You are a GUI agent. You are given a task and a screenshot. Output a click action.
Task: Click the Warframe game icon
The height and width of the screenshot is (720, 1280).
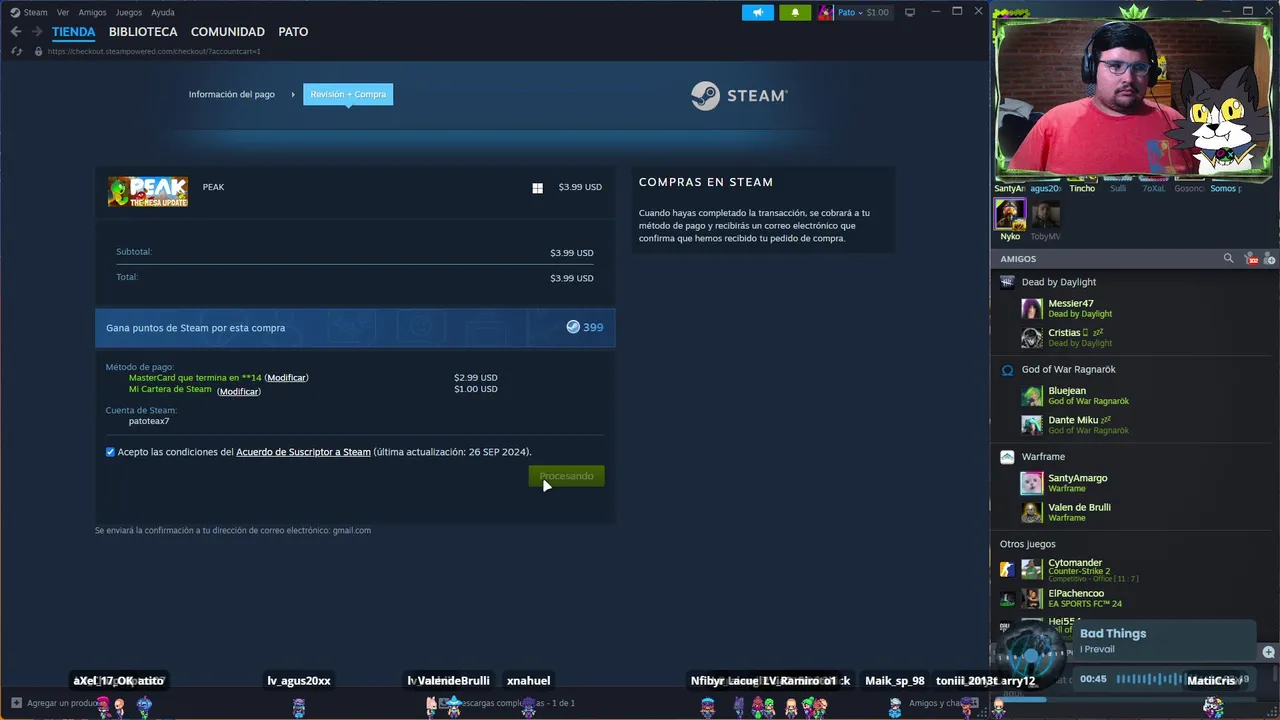1007,457
